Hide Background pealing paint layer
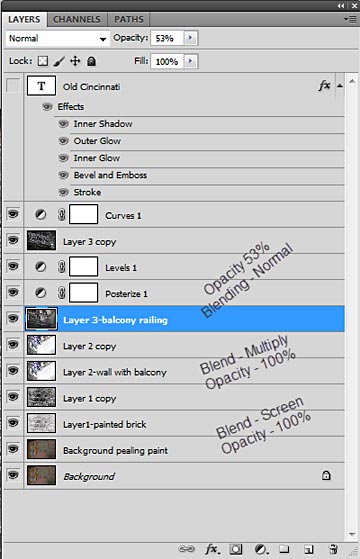The height and width of the screenshot is (559, 360). click(x=13, y=449)
